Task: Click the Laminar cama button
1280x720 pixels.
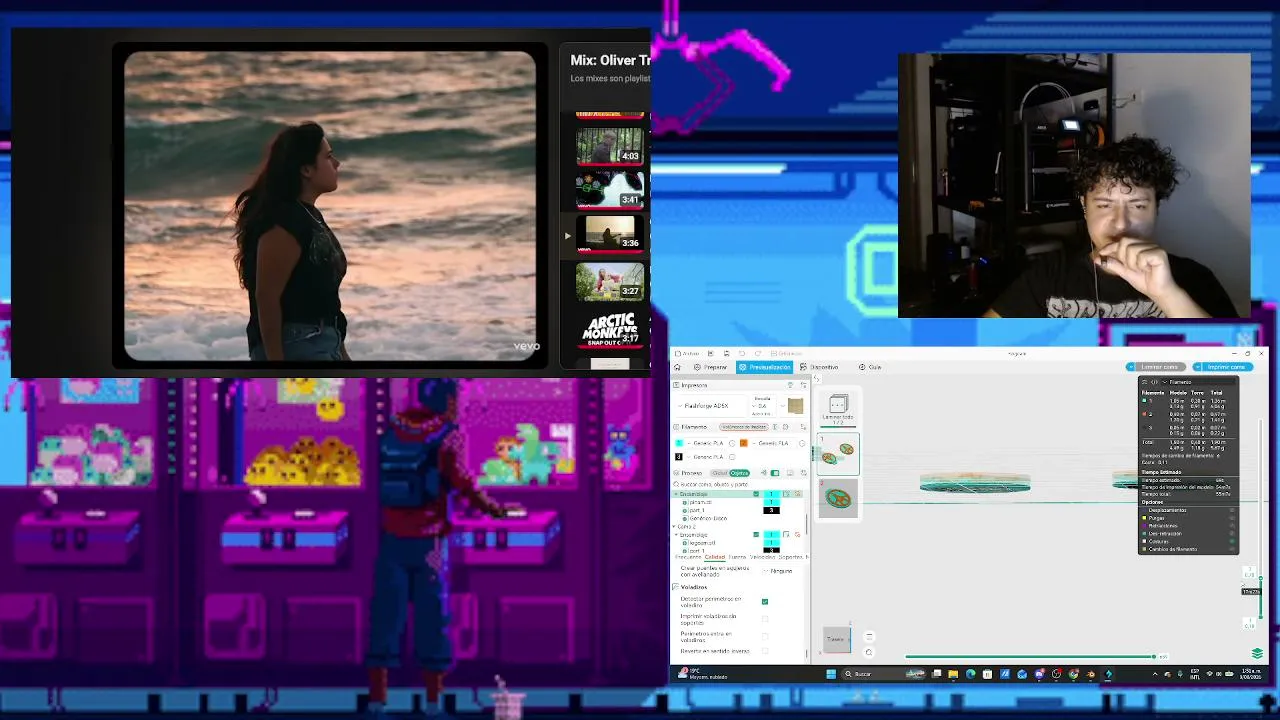Action: (1159, 367)
